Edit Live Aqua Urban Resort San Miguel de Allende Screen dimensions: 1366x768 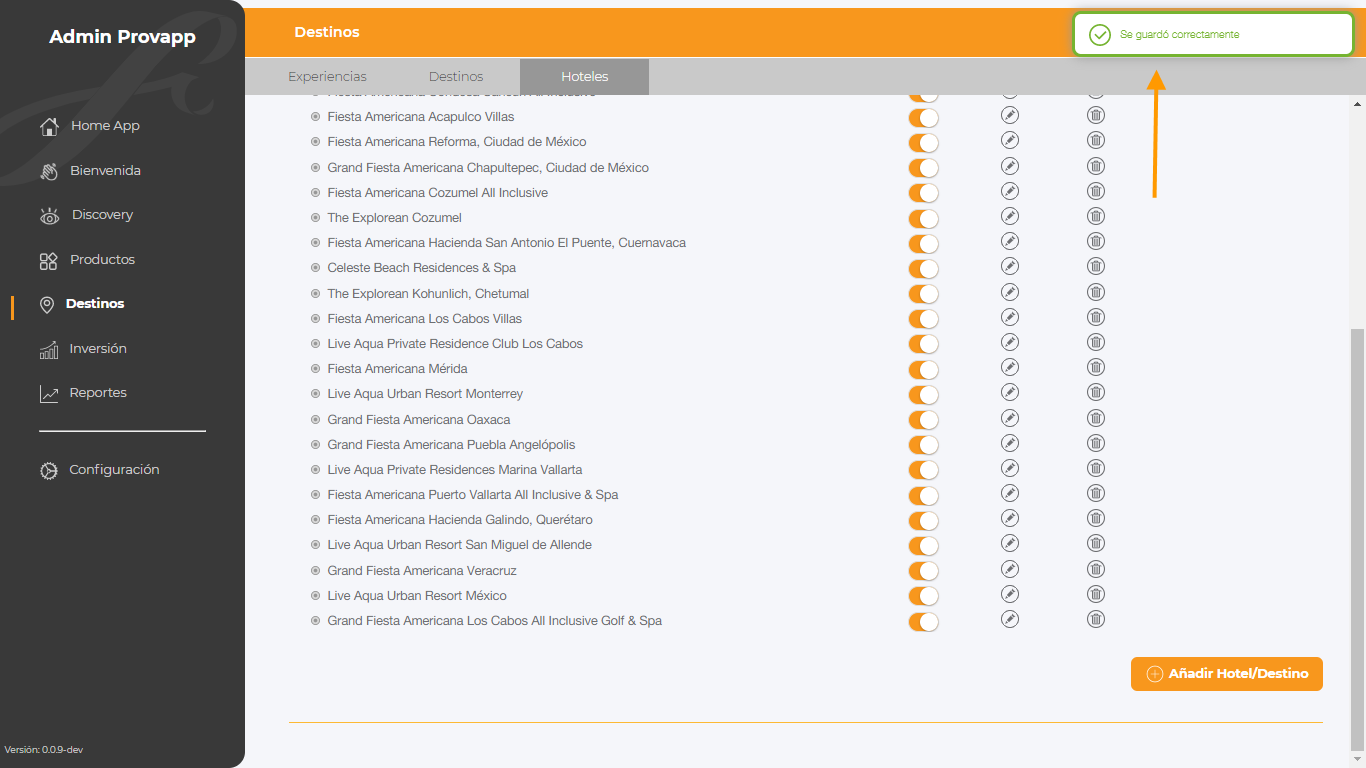[x=1010, y=543]
